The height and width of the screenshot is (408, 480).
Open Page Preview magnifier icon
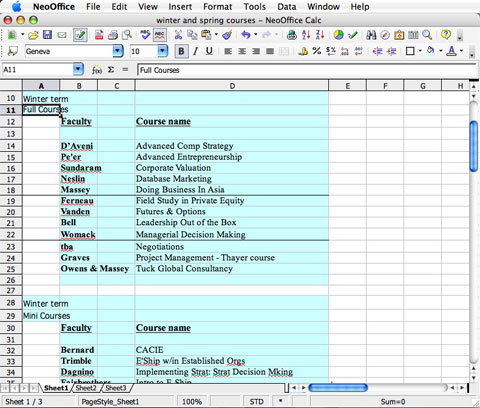pos(127,35)
